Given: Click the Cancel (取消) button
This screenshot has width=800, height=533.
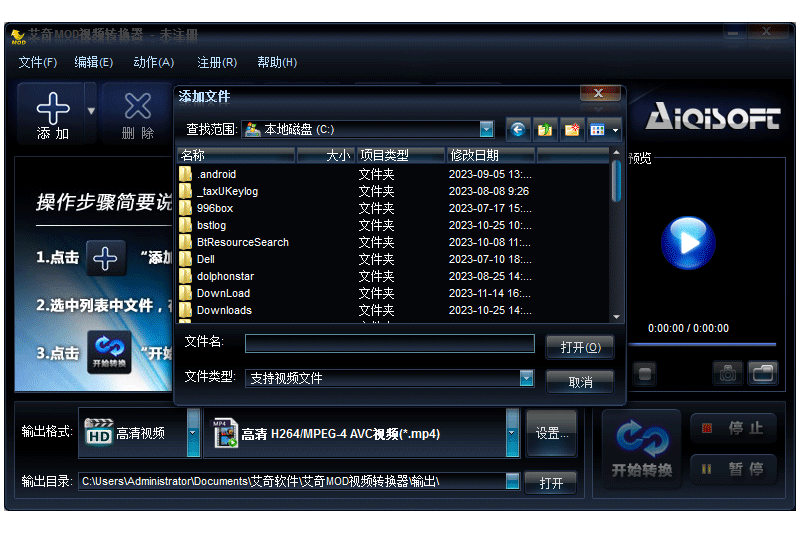Looking at the screenshot, I should tap(580, 382).
